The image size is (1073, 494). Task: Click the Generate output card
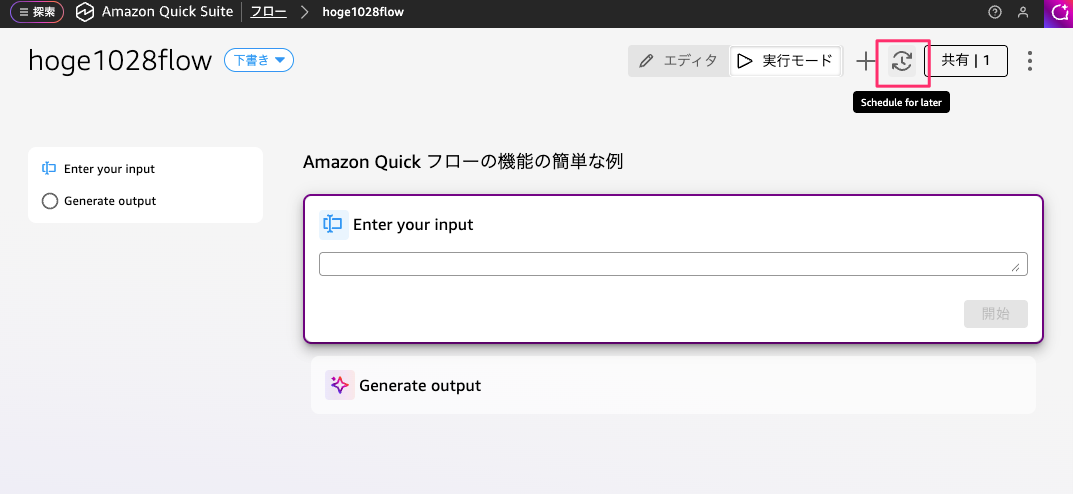673,385
